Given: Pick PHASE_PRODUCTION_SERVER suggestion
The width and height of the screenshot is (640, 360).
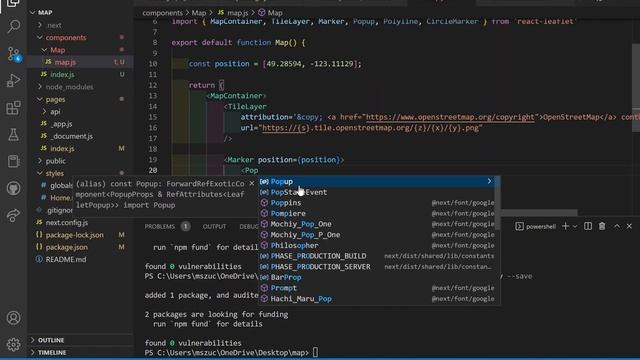Looking at the screenshot, I should click(377, 267).
